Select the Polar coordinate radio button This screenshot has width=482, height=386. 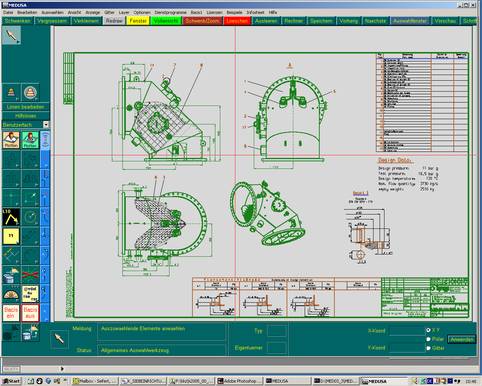click(x=428, y=339)
